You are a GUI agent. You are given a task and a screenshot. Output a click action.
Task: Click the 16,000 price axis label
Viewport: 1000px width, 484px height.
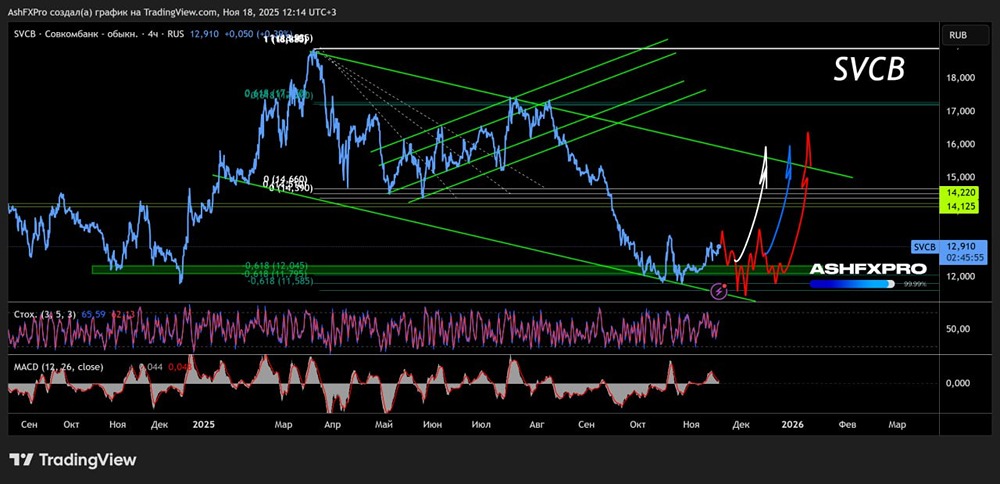[962, 145]
